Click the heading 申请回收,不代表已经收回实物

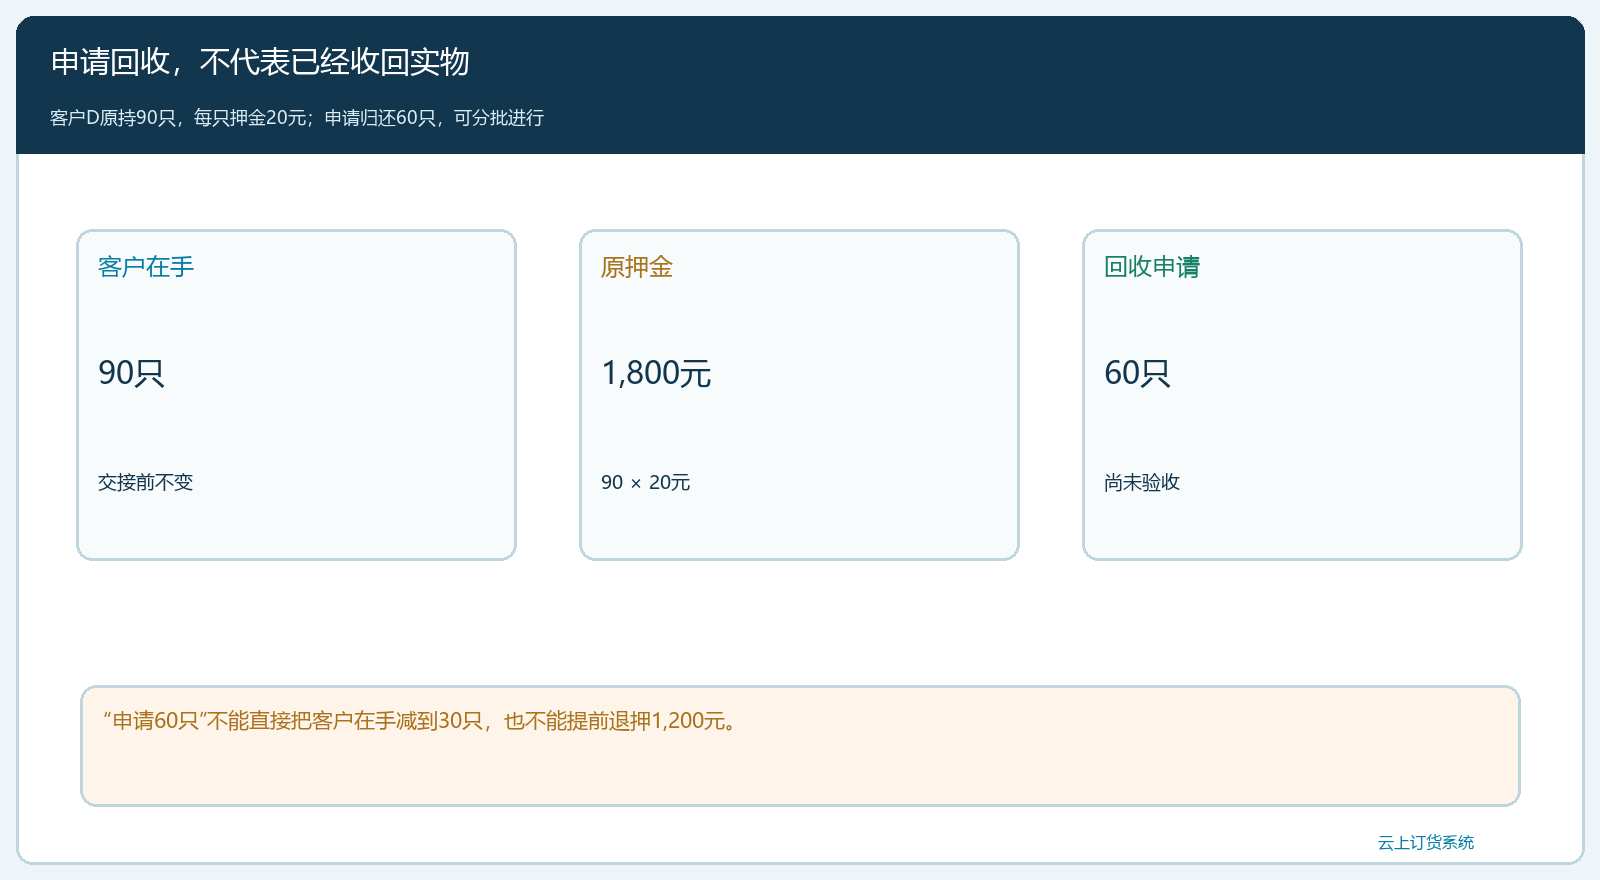[x=260, y=62]
